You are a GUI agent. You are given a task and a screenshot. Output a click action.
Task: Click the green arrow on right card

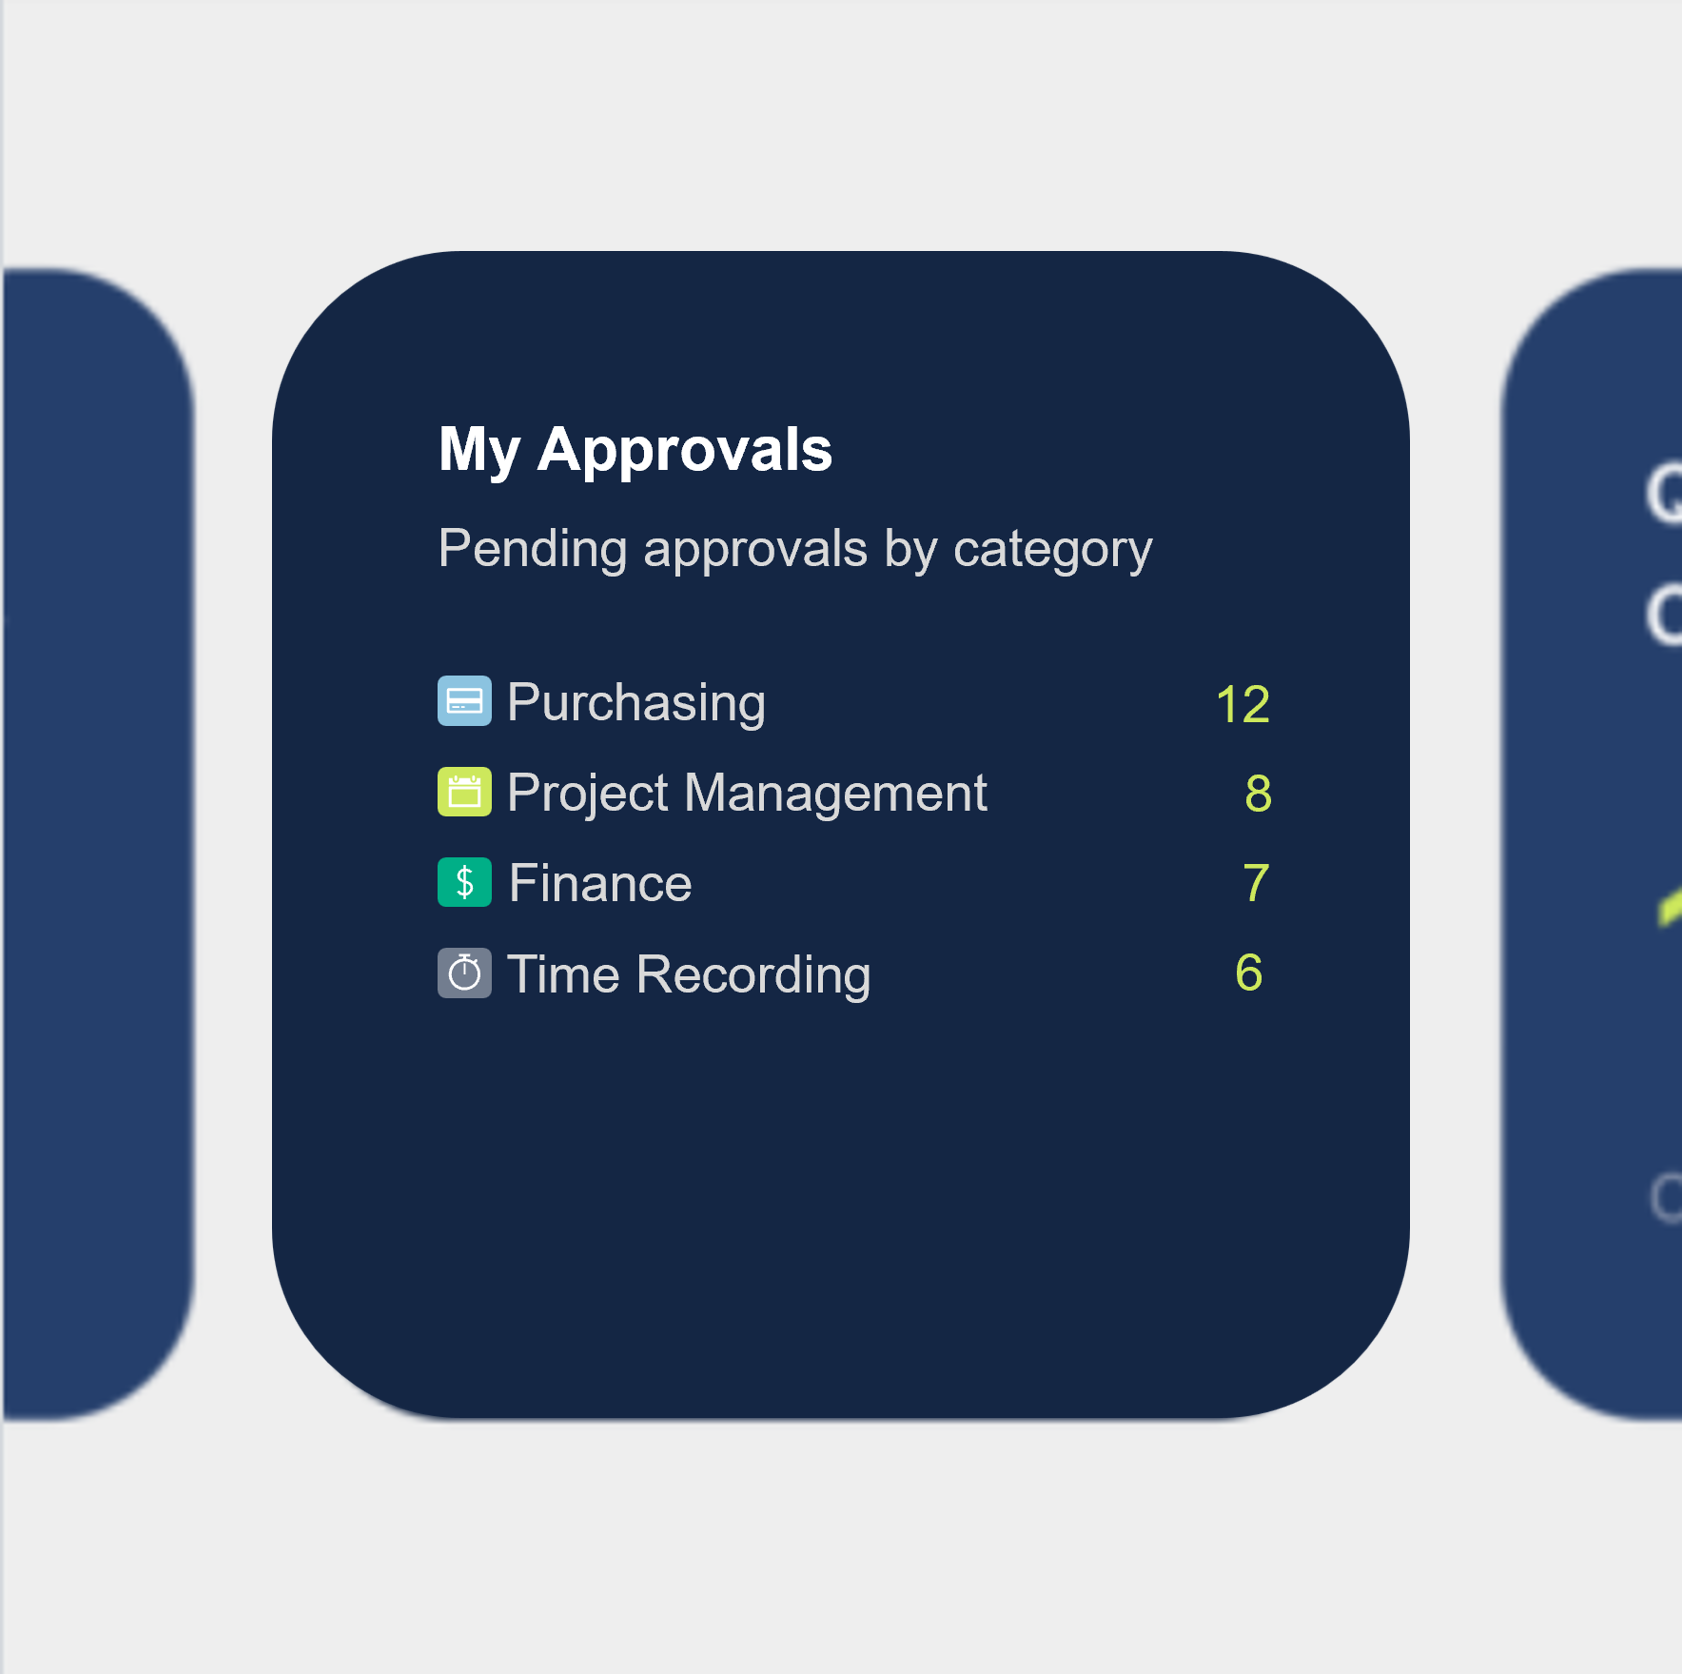point(1670,907)
